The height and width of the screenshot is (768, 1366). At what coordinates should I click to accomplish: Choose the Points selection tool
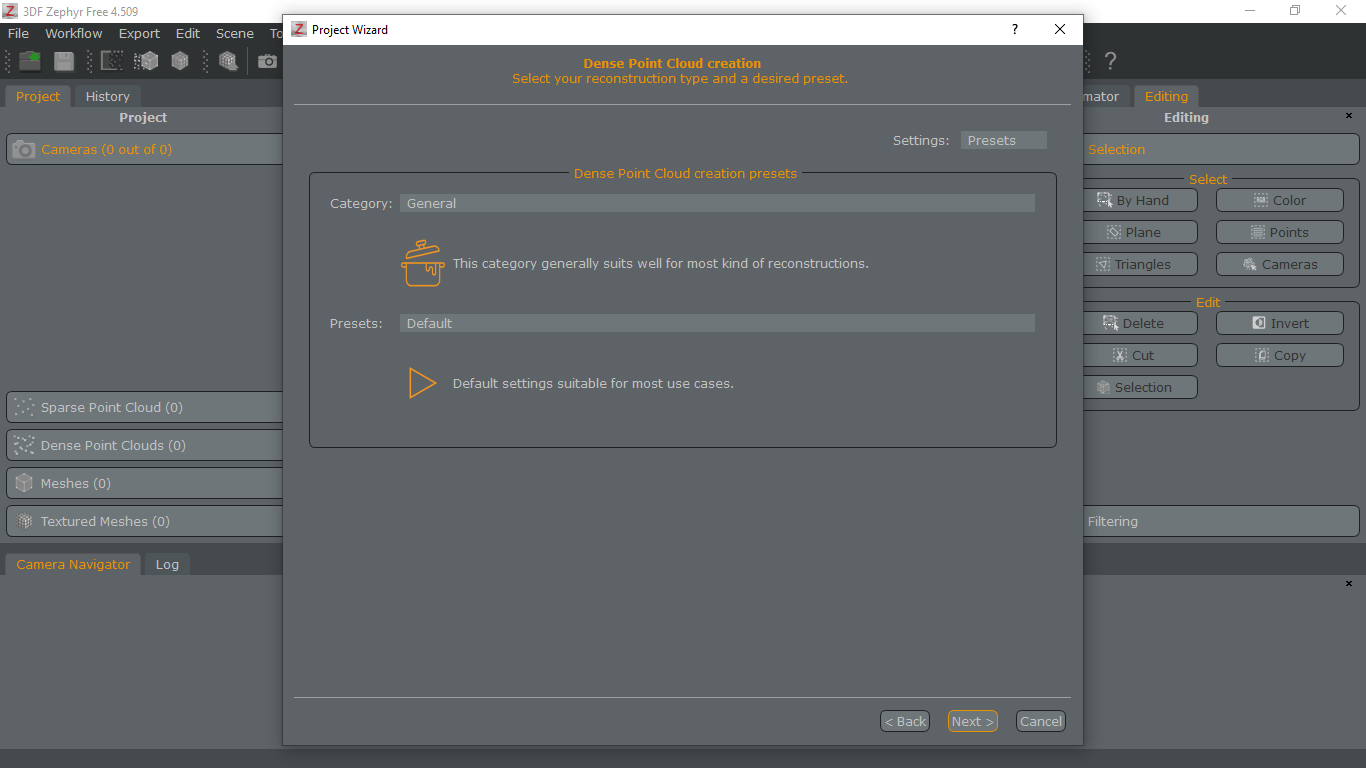click(x=1279, y=232)
